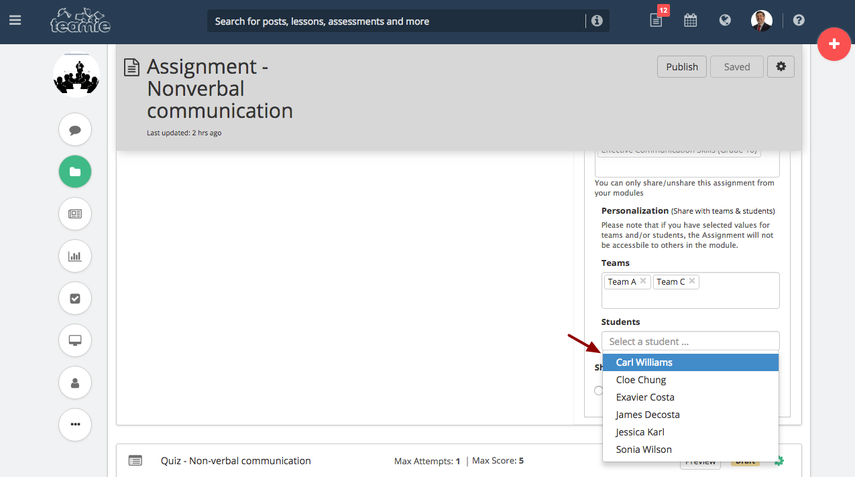
Task: Click the search info icon
Action: pos(597,21)
